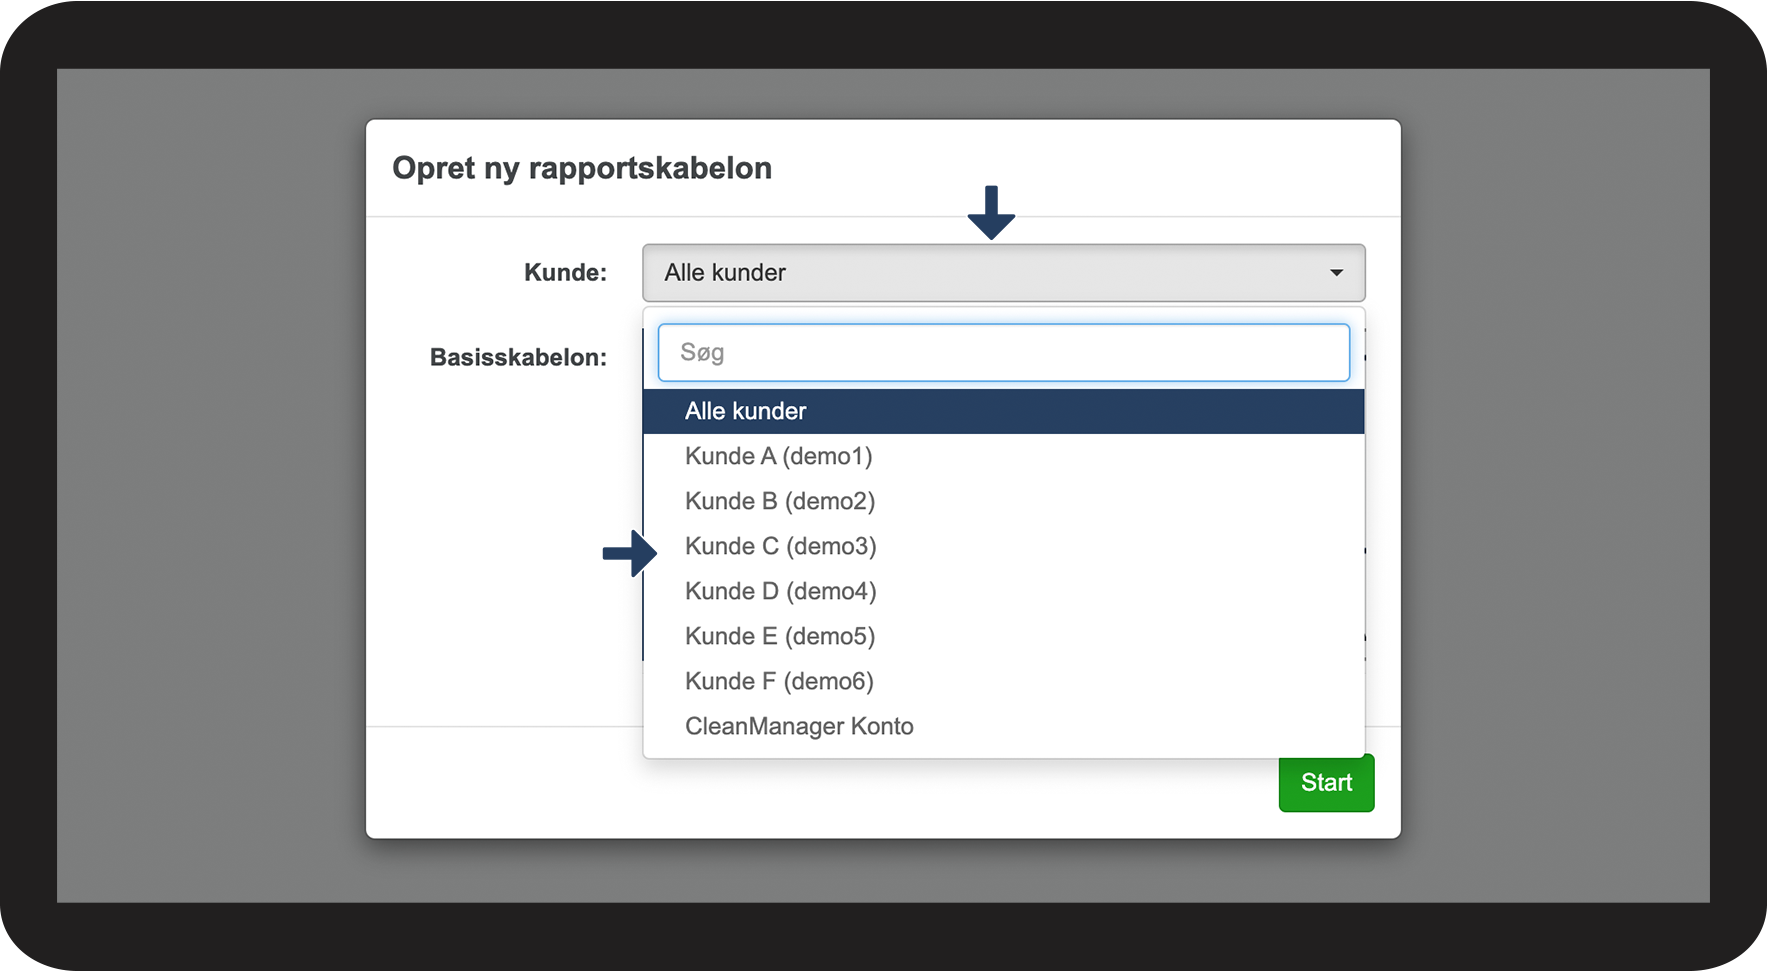
Task: Select Kunde B (demo2) option
Action: coord(780,501)
